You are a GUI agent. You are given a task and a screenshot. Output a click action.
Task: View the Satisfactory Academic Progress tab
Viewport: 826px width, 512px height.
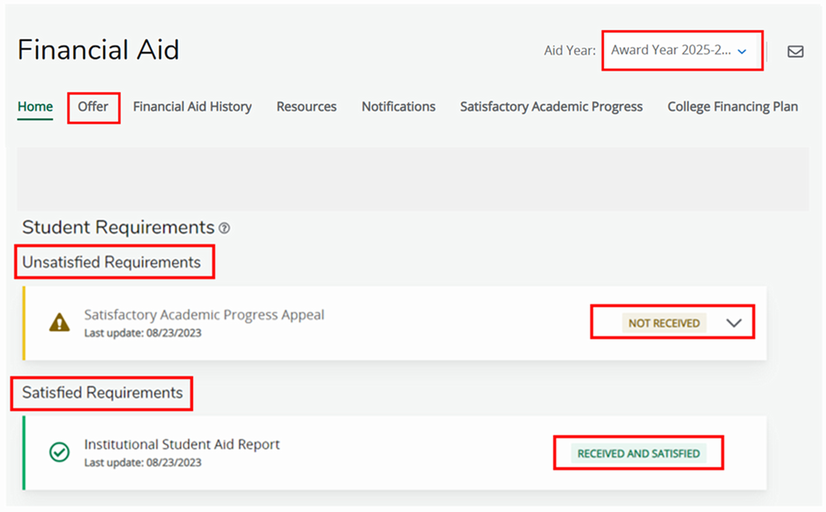click(551, 106)
